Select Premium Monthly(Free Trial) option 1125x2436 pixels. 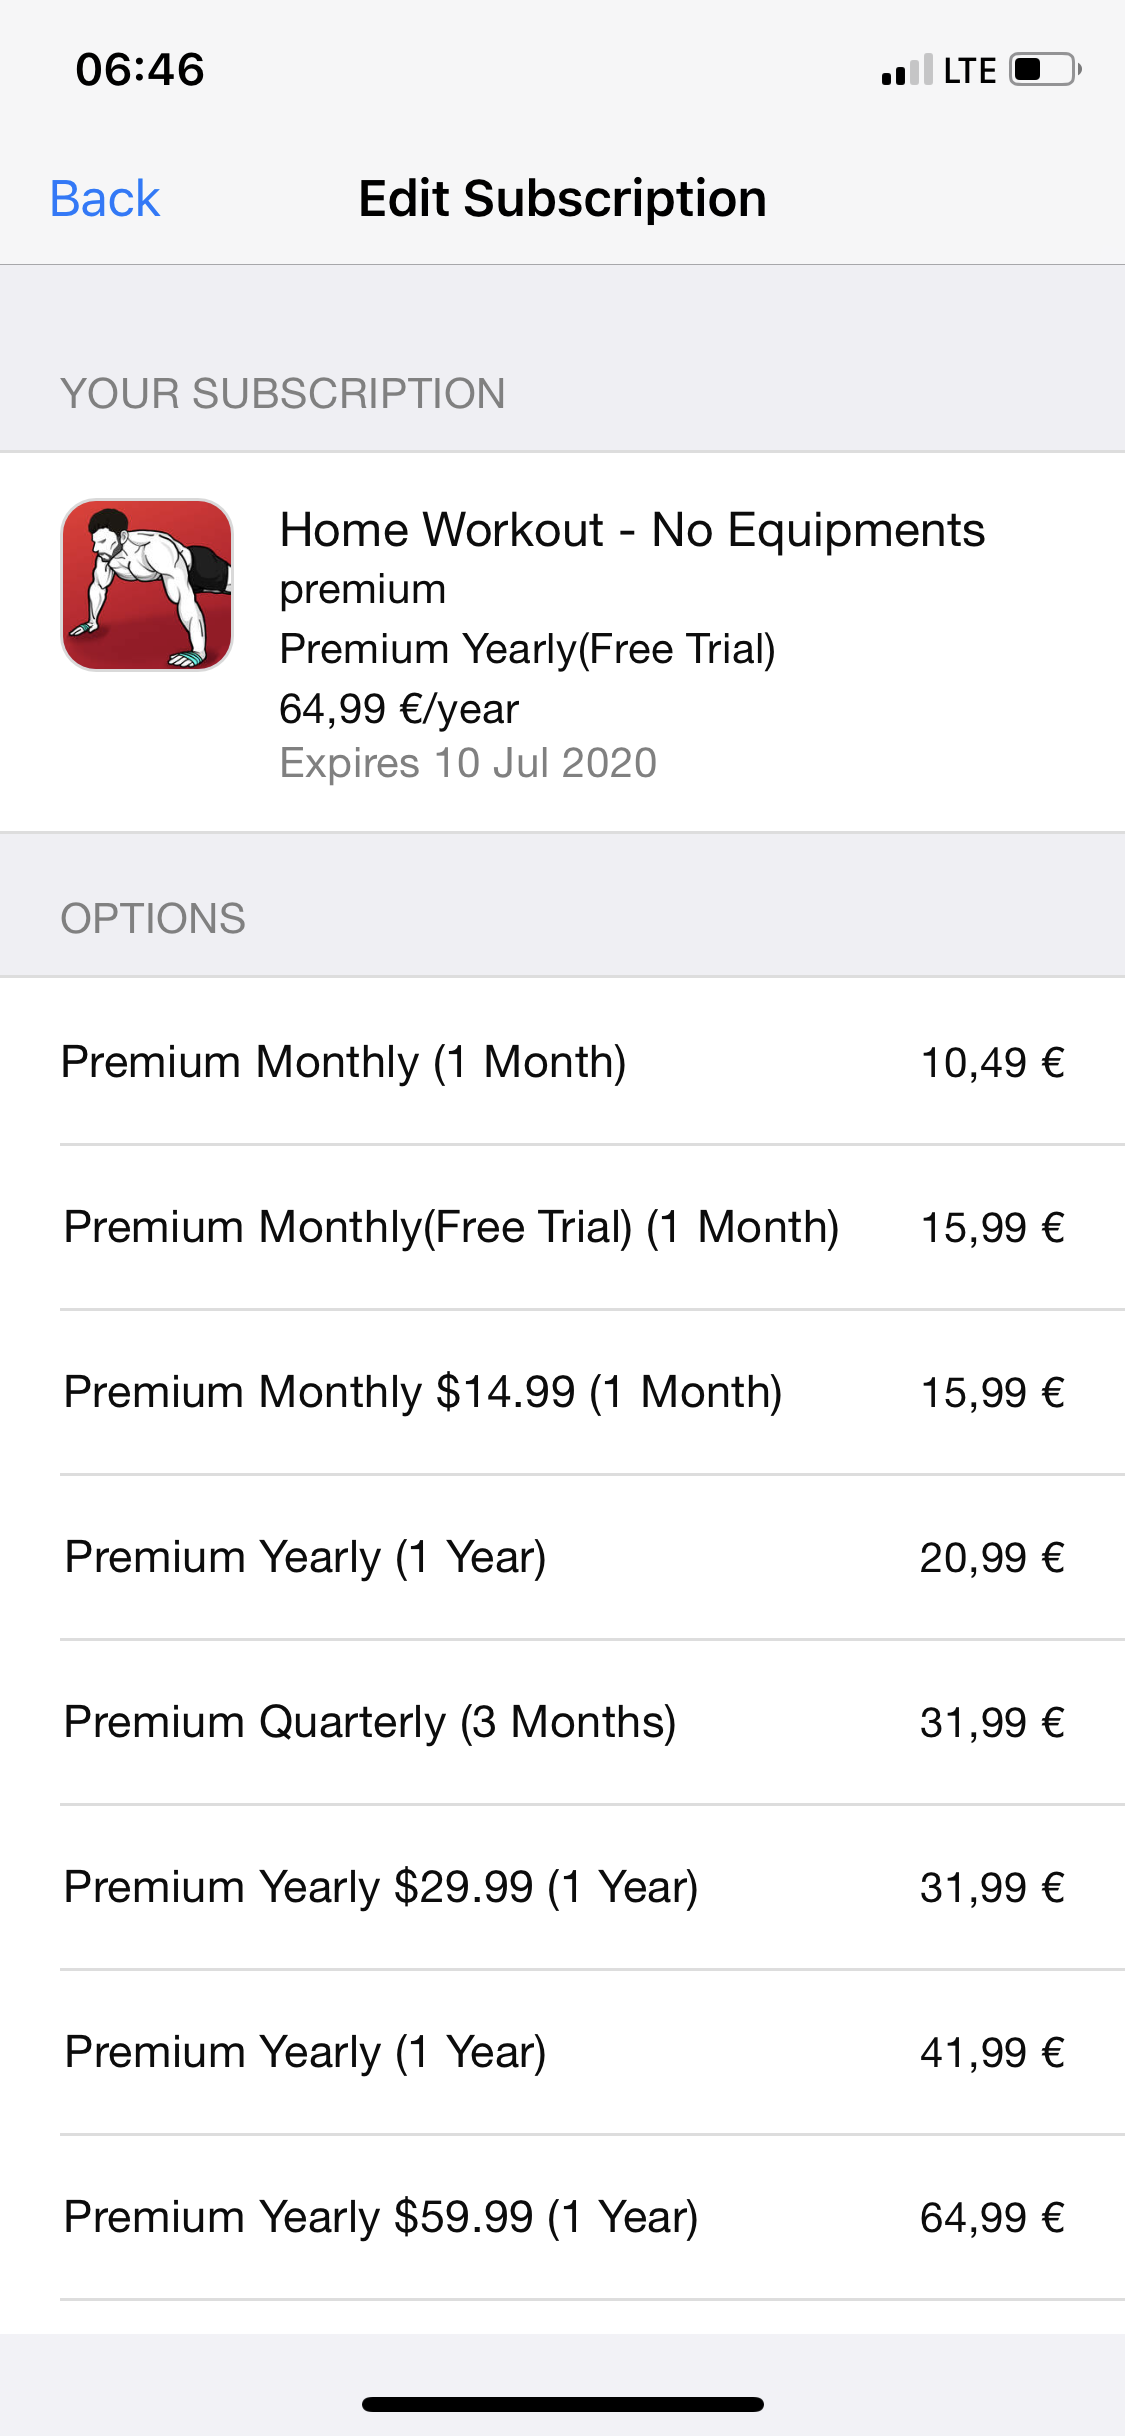click(562, 1227)
